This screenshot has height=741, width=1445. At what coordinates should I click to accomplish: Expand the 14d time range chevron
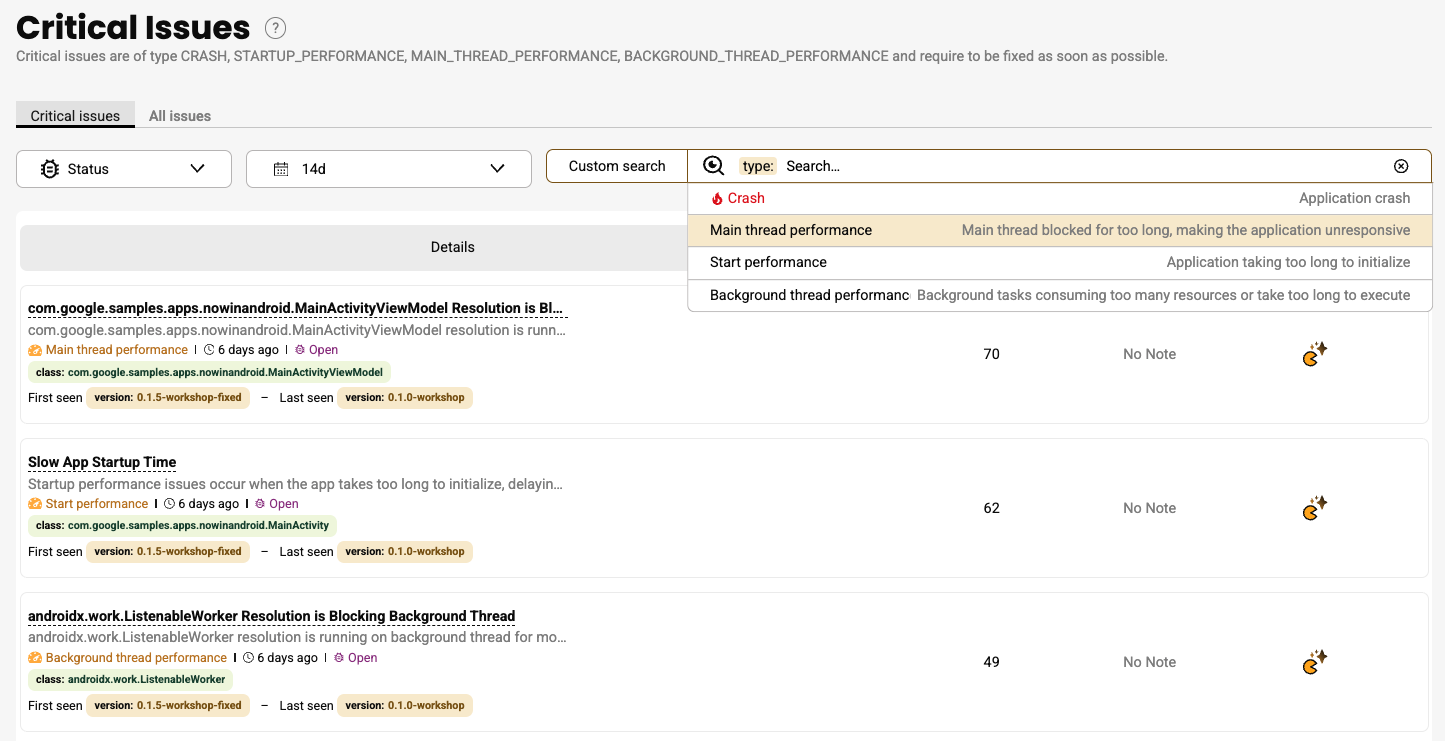[x=497, y=169]
